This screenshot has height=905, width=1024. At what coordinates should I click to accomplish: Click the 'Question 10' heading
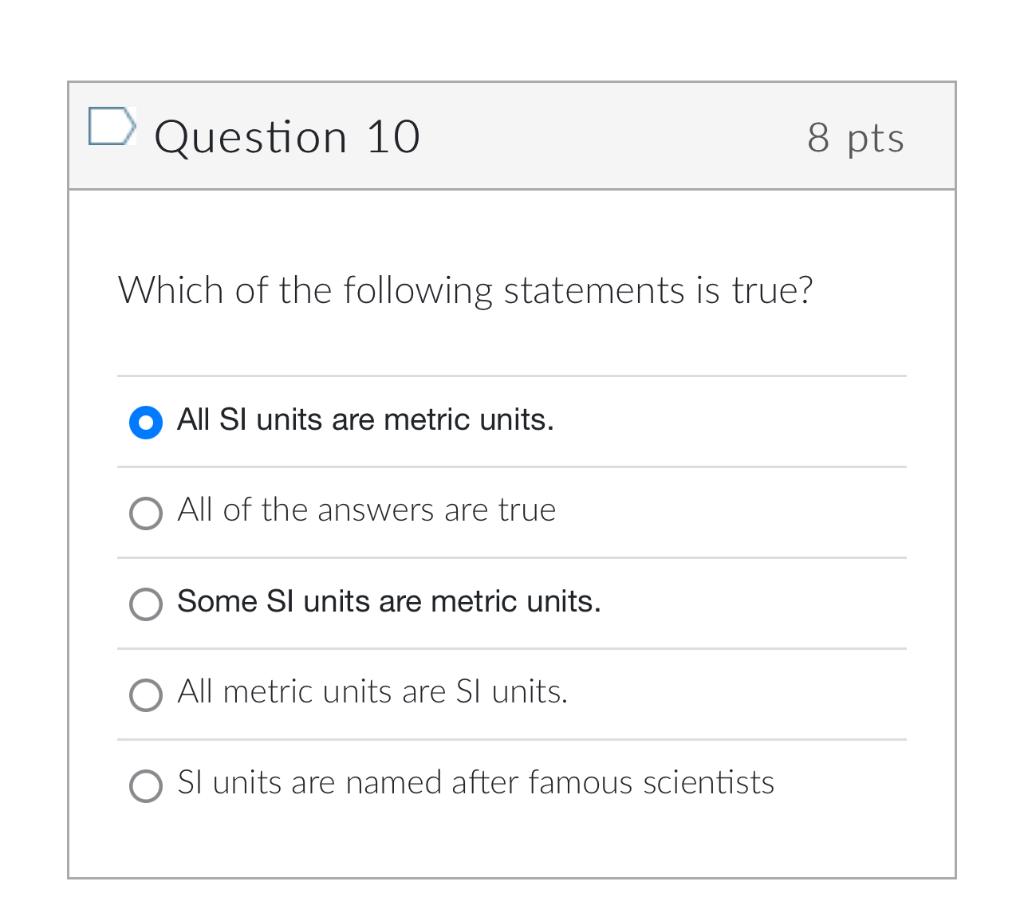[287, 138]
